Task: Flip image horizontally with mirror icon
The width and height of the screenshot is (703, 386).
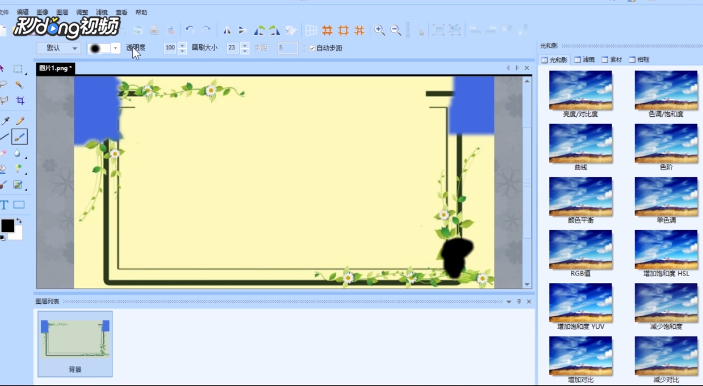Action: [x=227, y=30]
